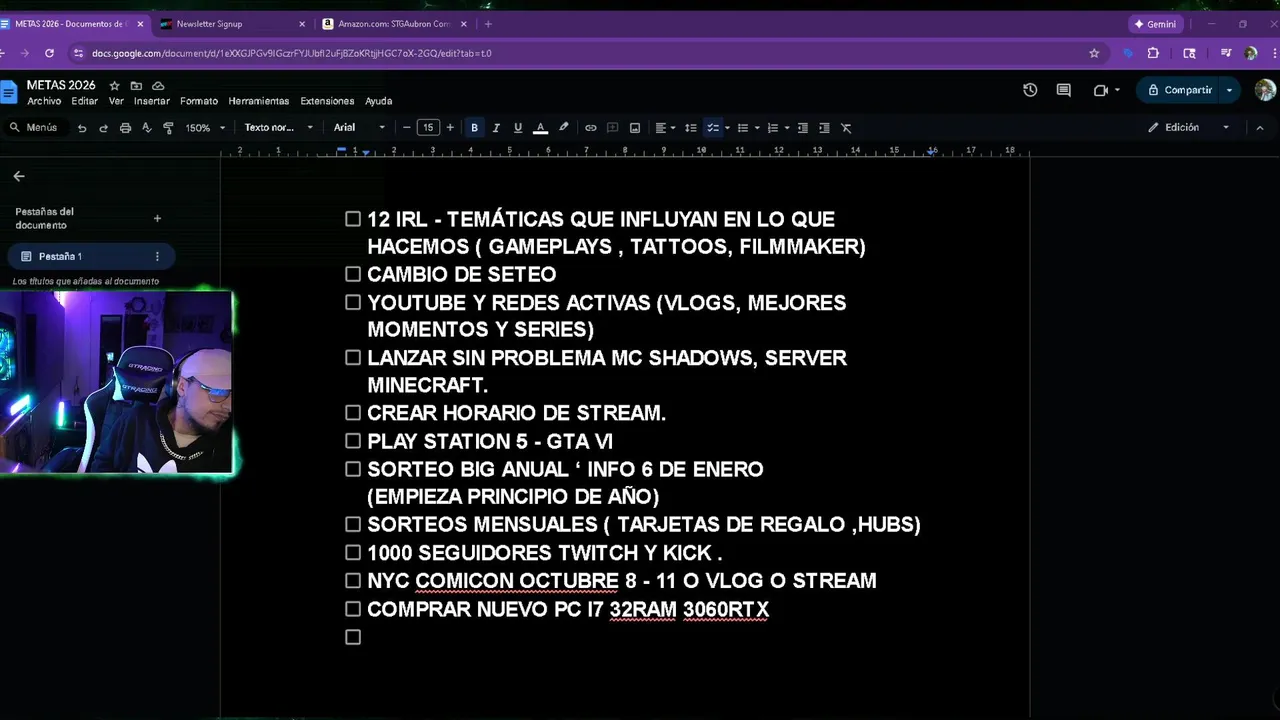
Task: Insert image from the toolbar
Action: (x=634, y=128)
